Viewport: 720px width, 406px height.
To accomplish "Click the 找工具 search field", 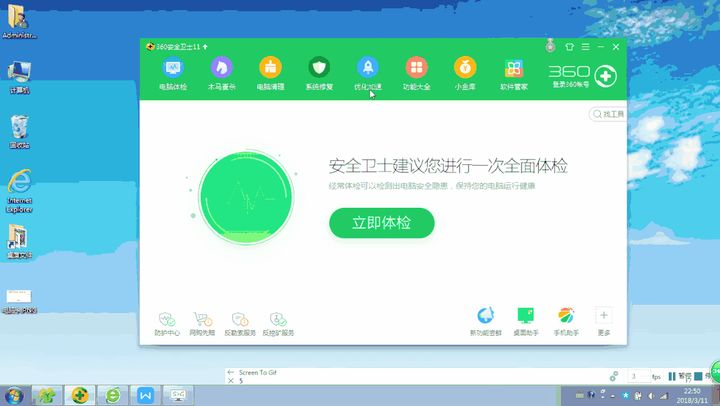I will [x=608, y=114].
